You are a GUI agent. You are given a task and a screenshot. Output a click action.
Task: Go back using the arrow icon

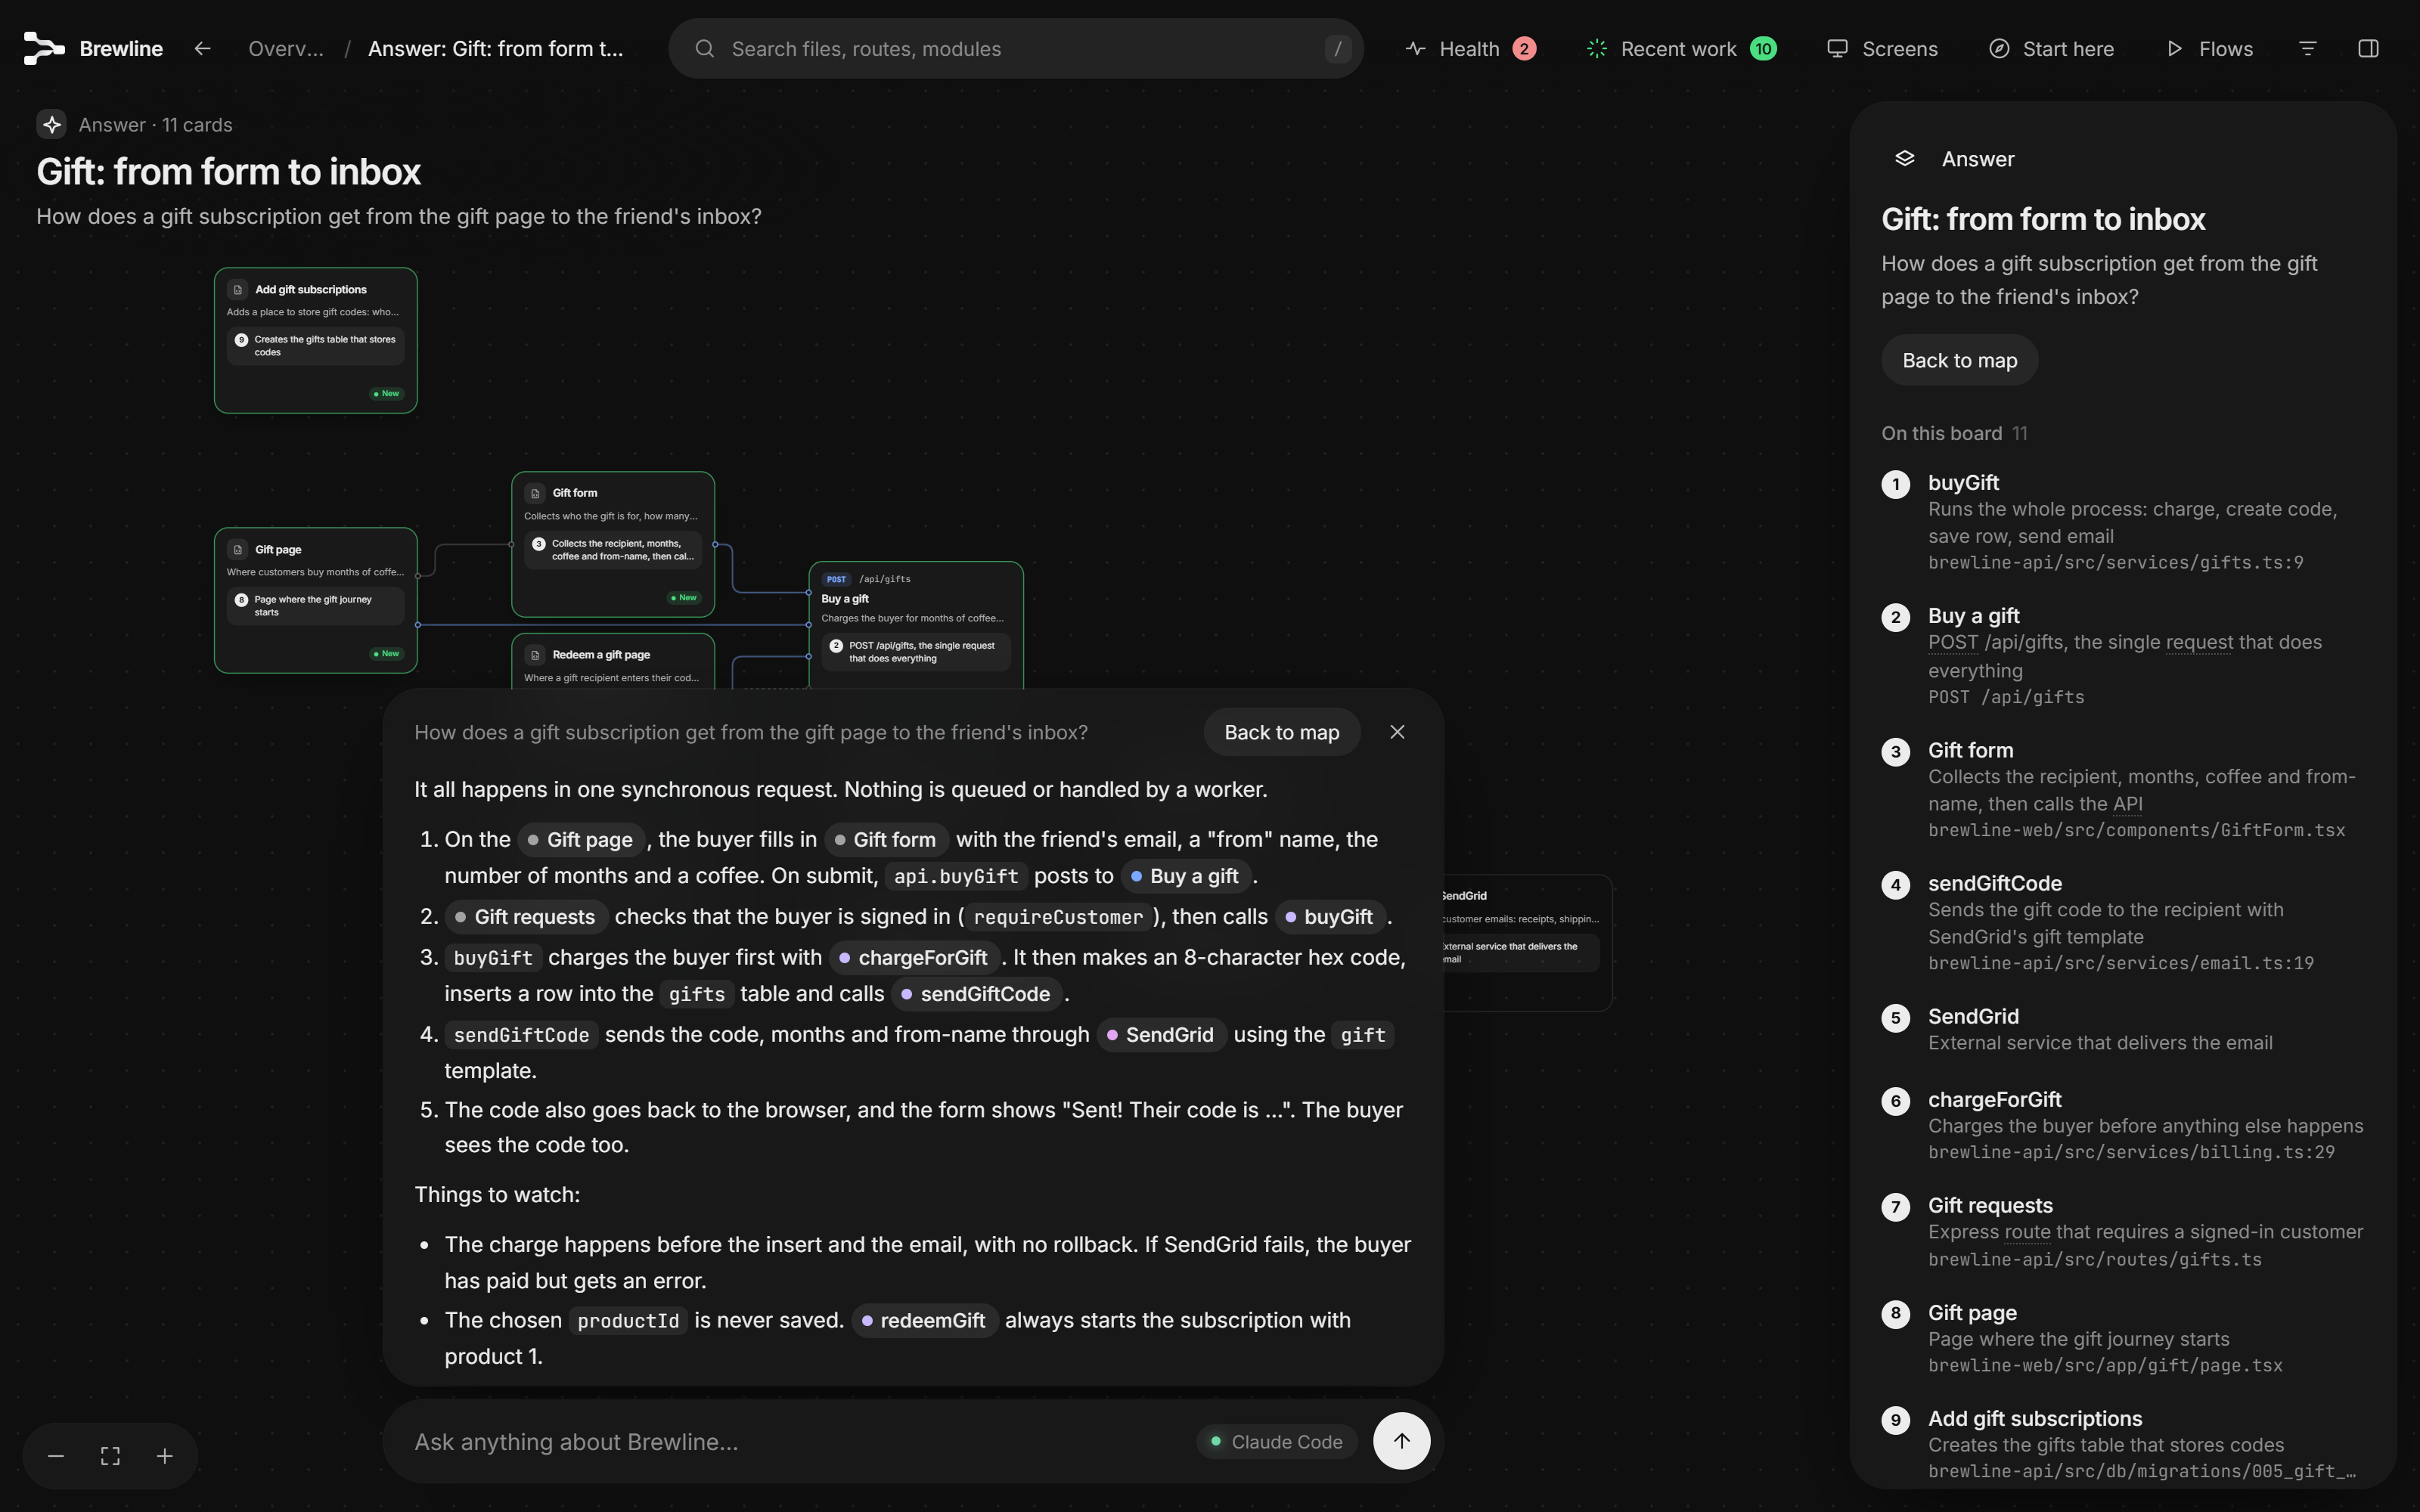pyautogui.click(x=203, y=48)
